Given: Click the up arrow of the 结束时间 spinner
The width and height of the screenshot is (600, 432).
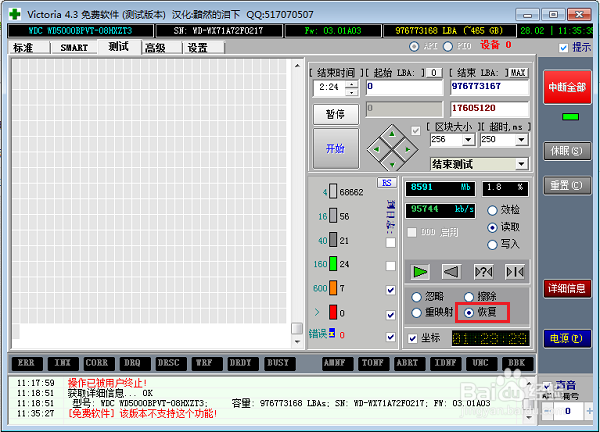Looking at the screenshot, I should [351, 84].
